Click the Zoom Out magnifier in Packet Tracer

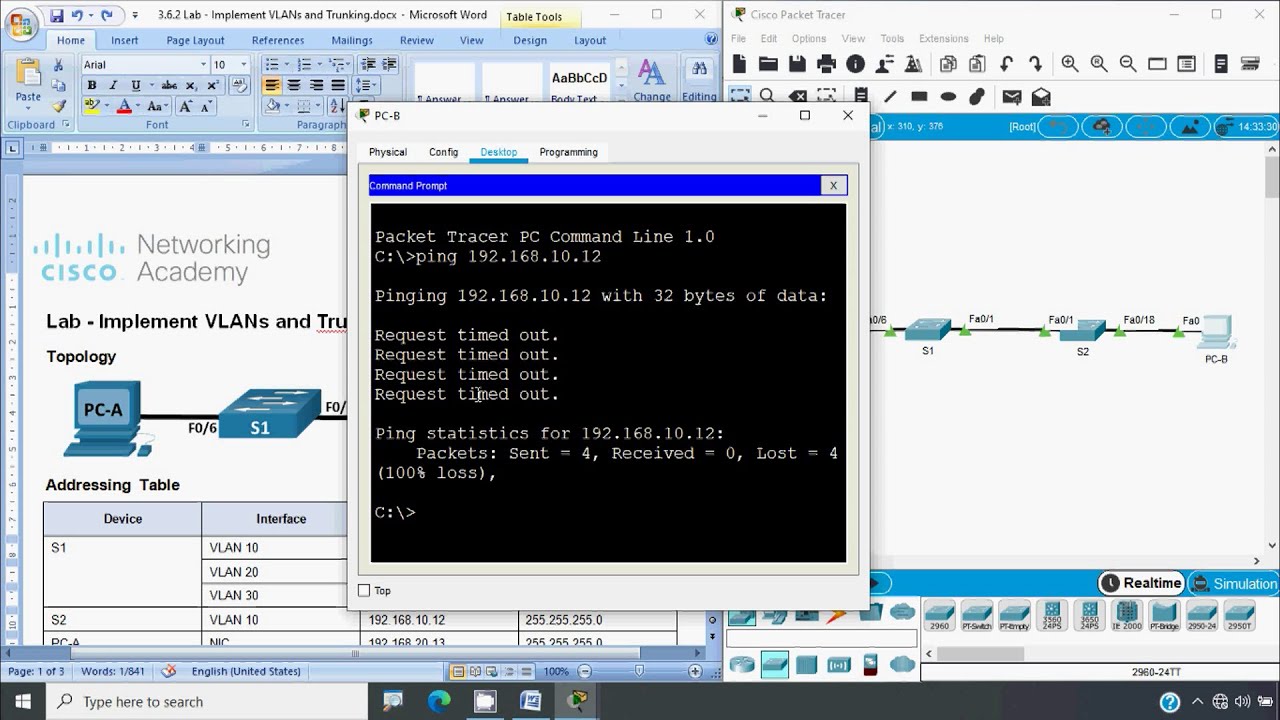point(1128,64)
